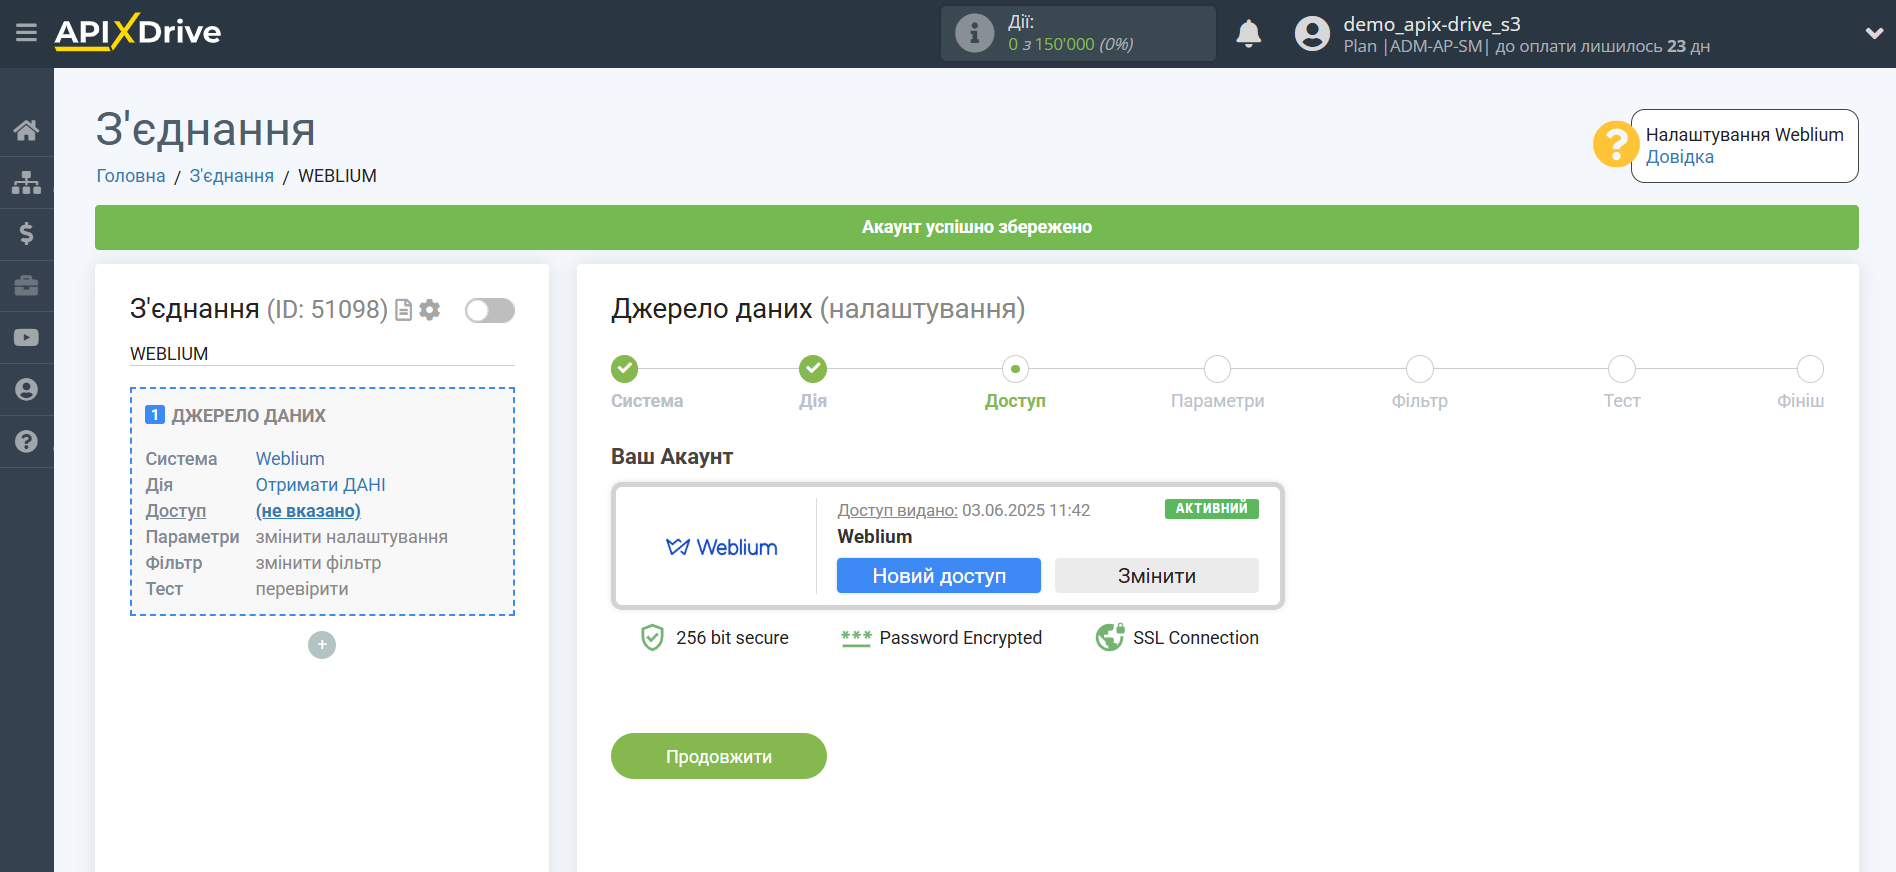The image size is (1896, 872).
Task: Go to З'єднання breadcrumb
Action: point(232,176)
